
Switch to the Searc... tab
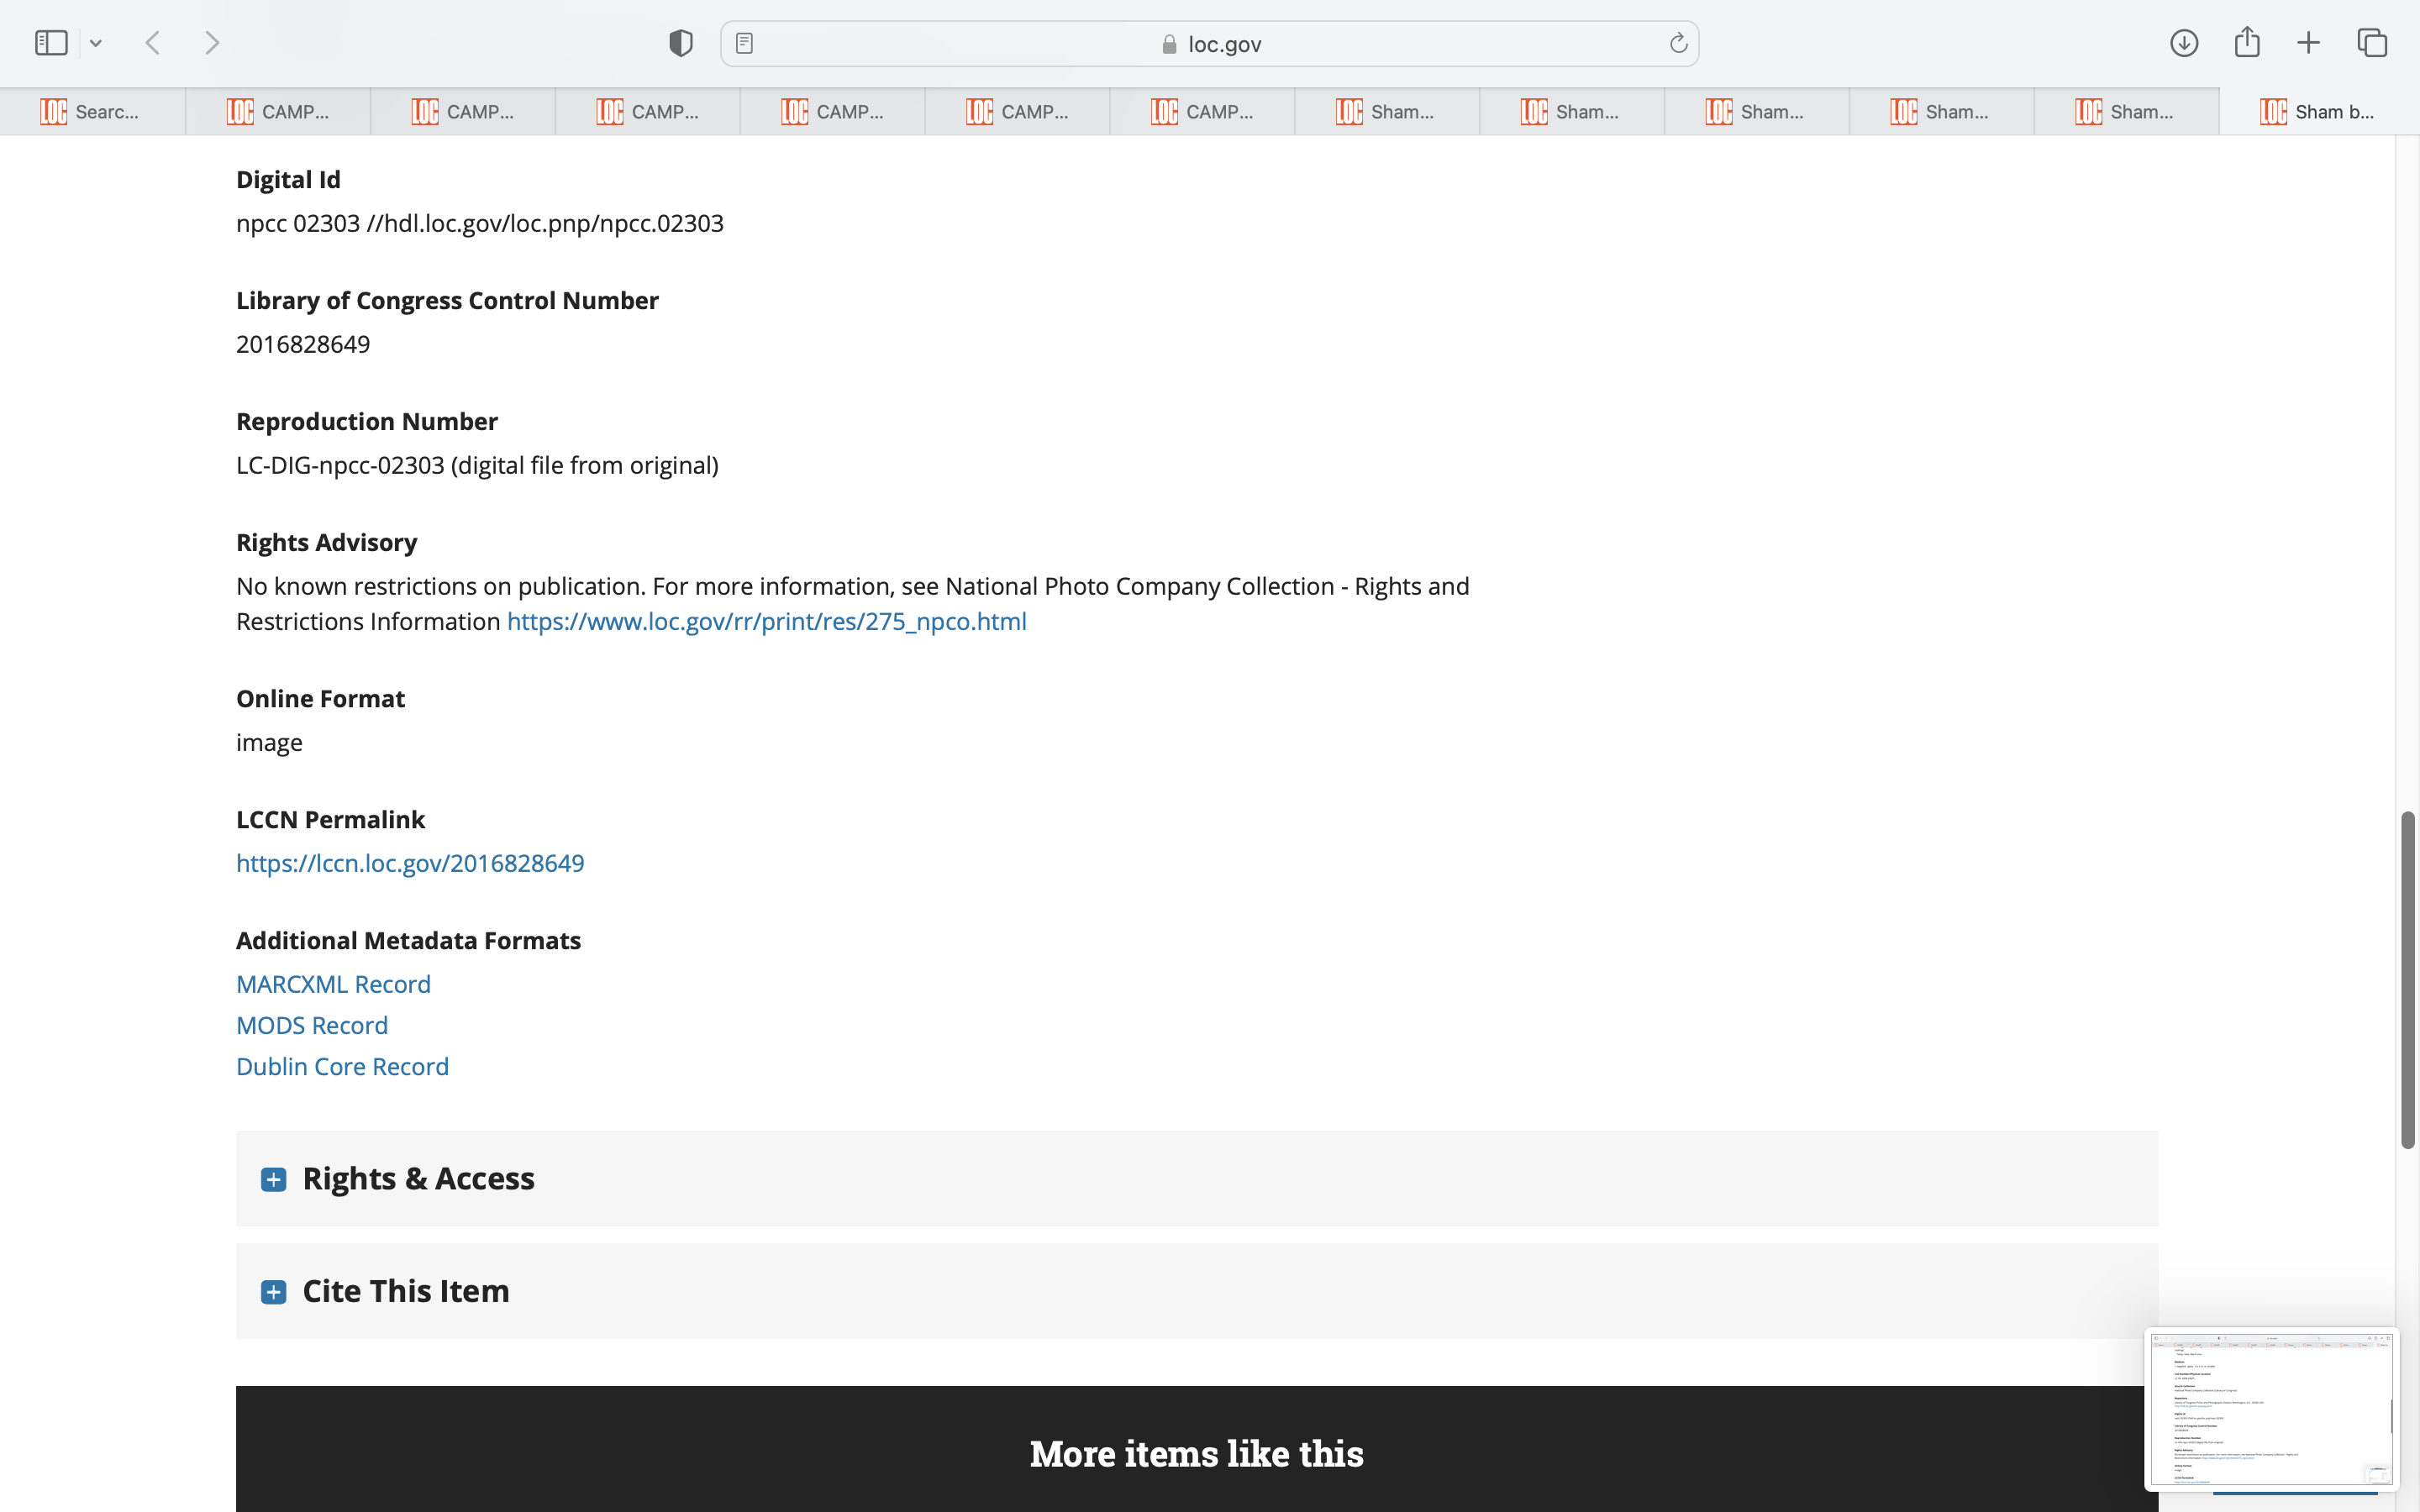[x=92, y=112]
